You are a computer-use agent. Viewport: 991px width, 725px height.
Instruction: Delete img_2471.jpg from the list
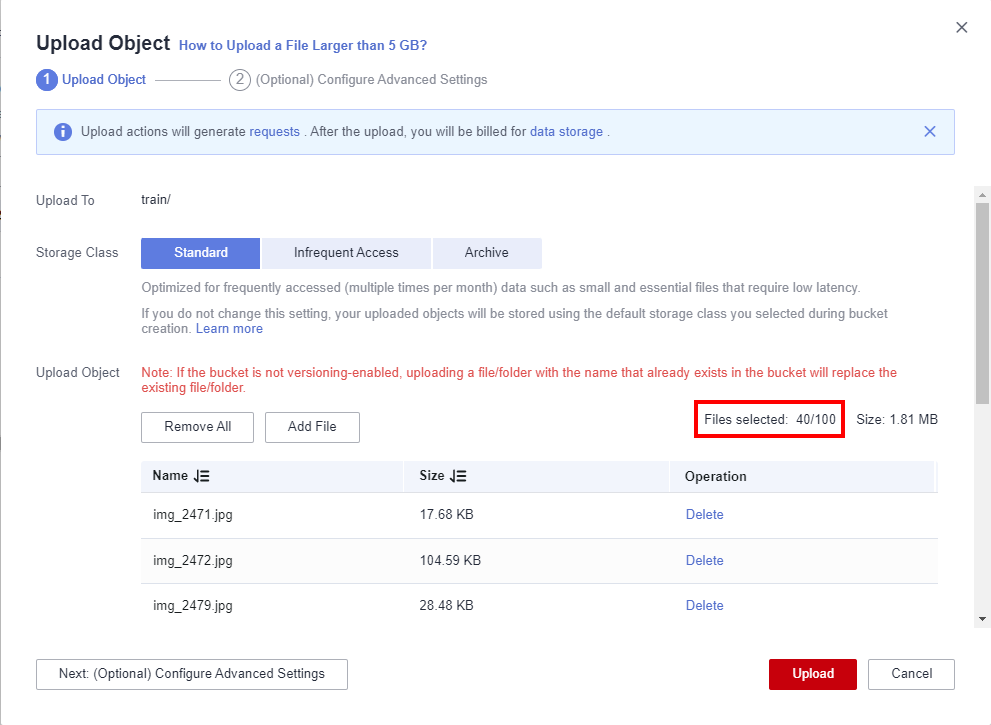704,515
